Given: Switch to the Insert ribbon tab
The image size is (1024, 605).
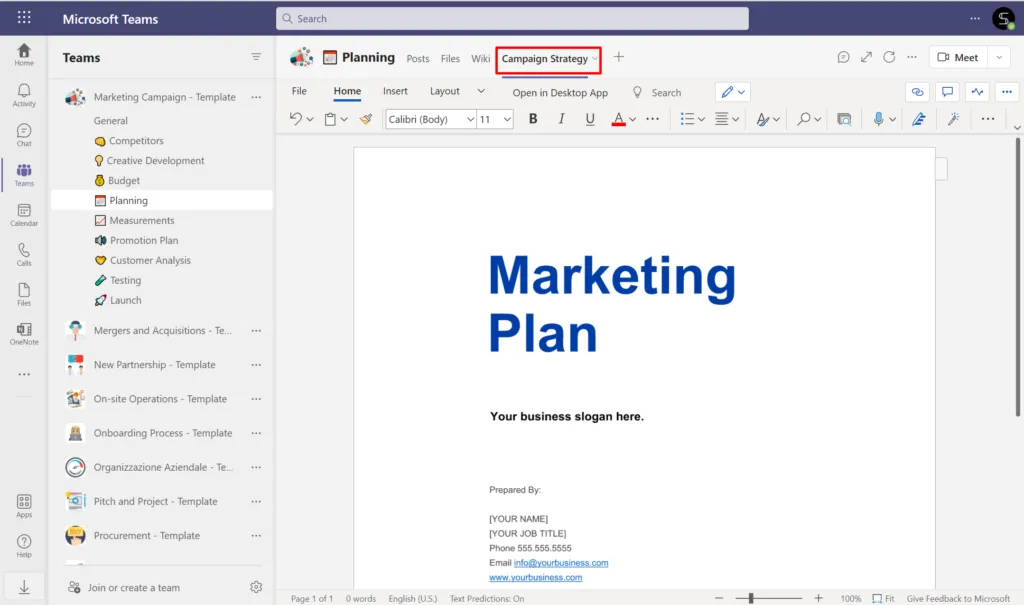Looking at the screenshot, I should point(395,91).
